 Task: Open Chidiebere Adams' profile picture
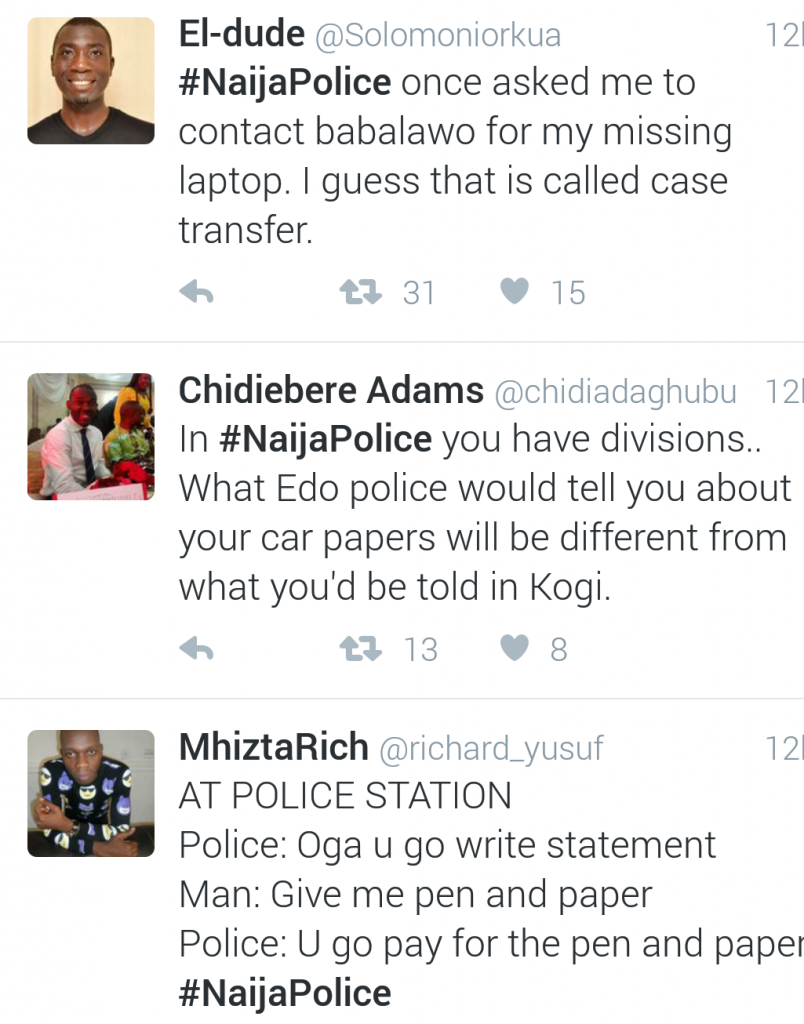pyautogui.click(x=90, y=436)
